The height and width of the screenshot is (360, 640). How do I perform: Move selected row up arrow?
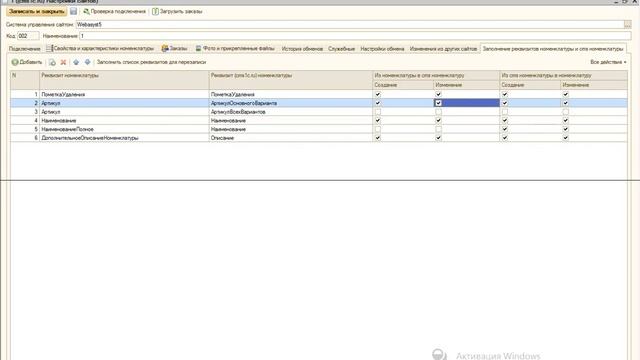point(76,62)
